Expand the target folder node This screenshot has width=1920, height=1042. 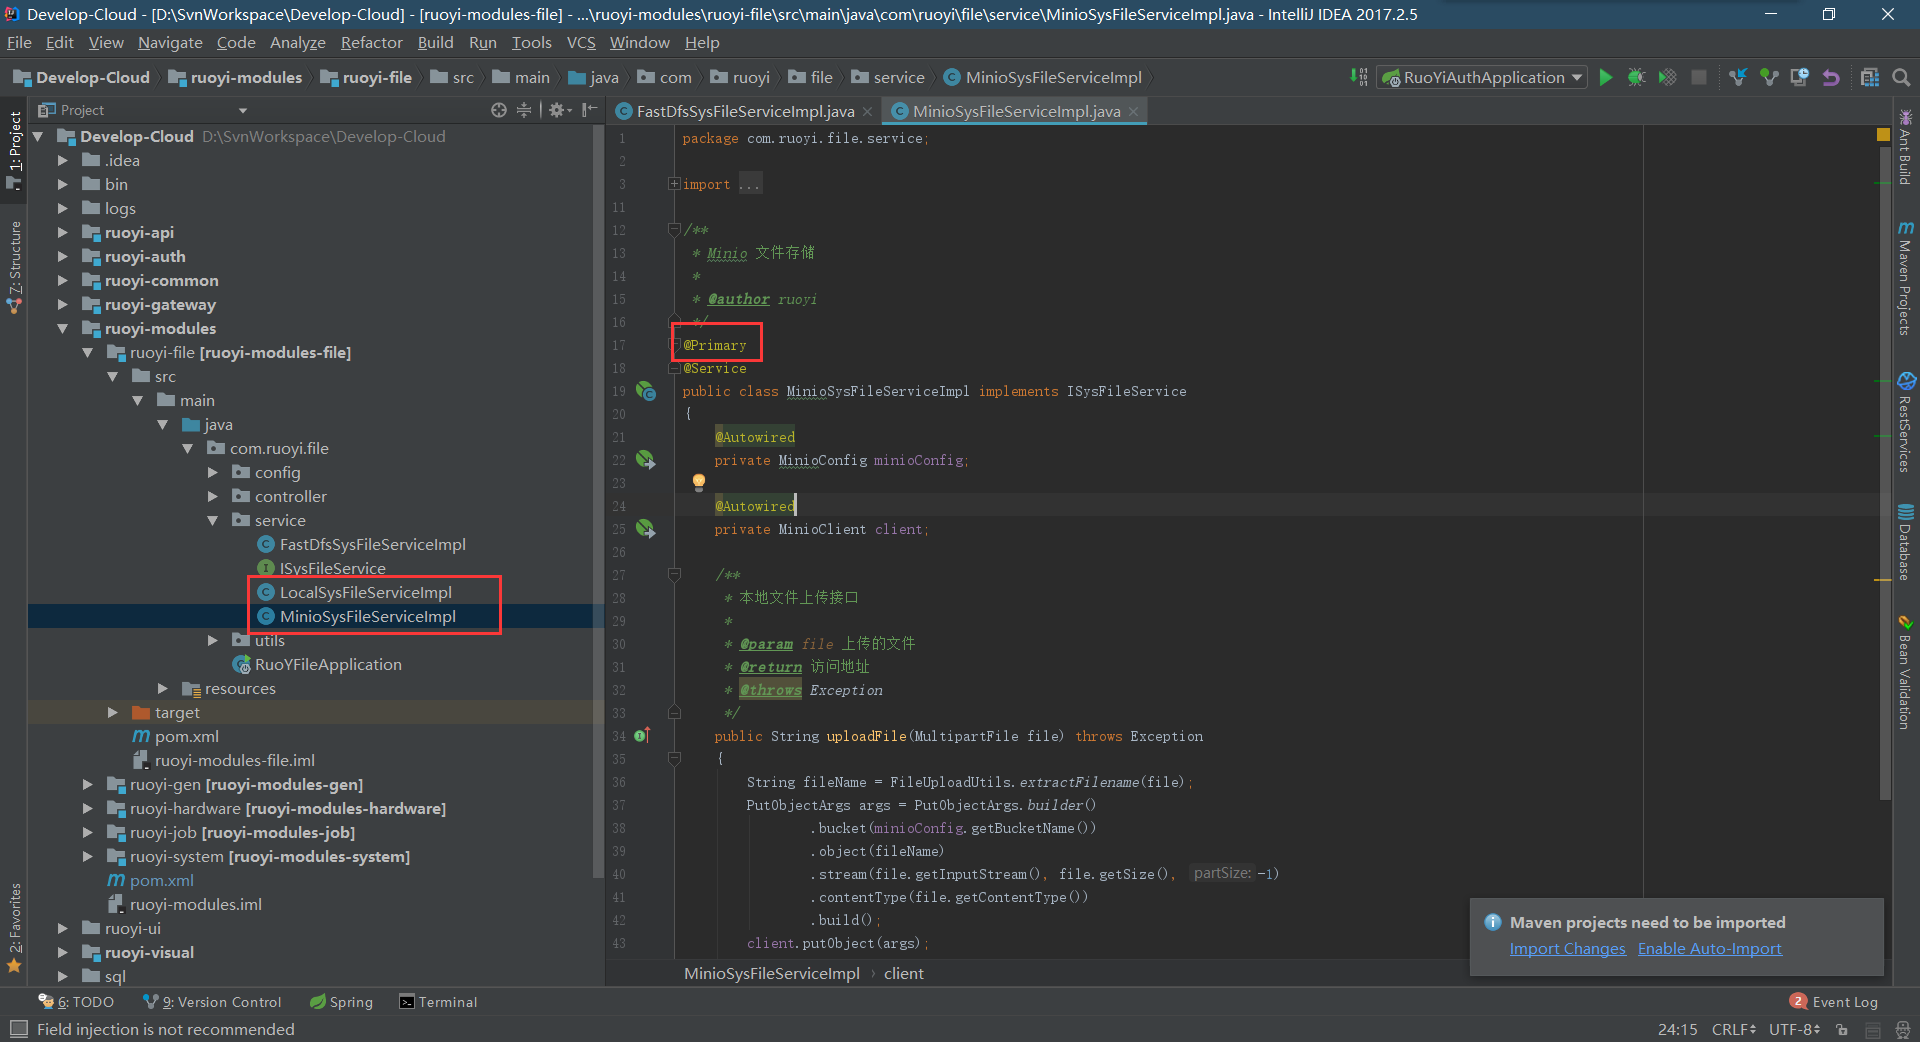pyautogui.click(x=112, y=712)
